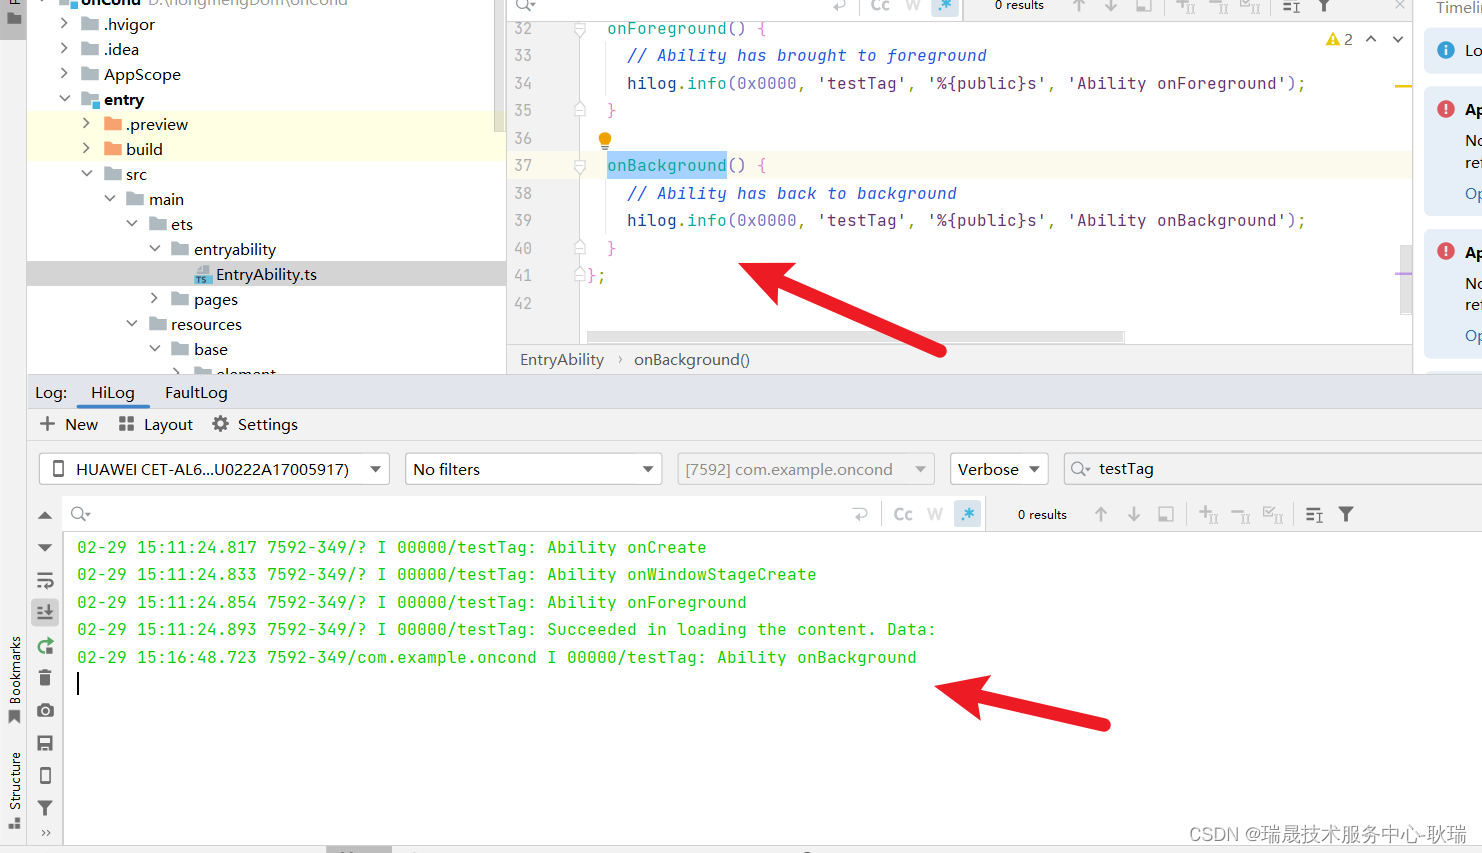Click the editor horizontal scrollbar
Image resolution: width=1482 pixels, height=853 pixels.
pos(855,337)
